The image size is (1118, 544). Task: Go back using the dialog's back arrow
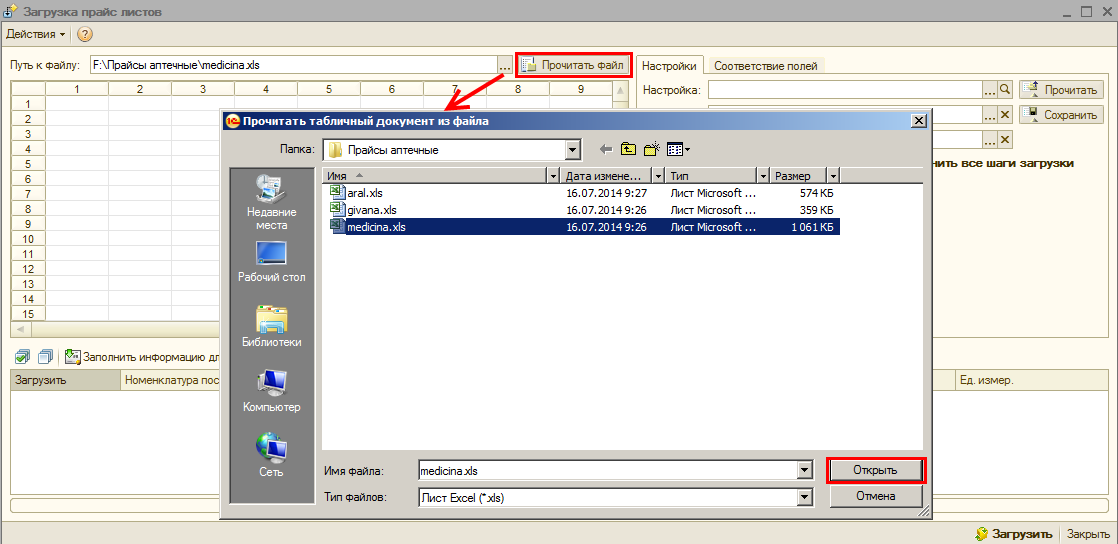[605, 150]
